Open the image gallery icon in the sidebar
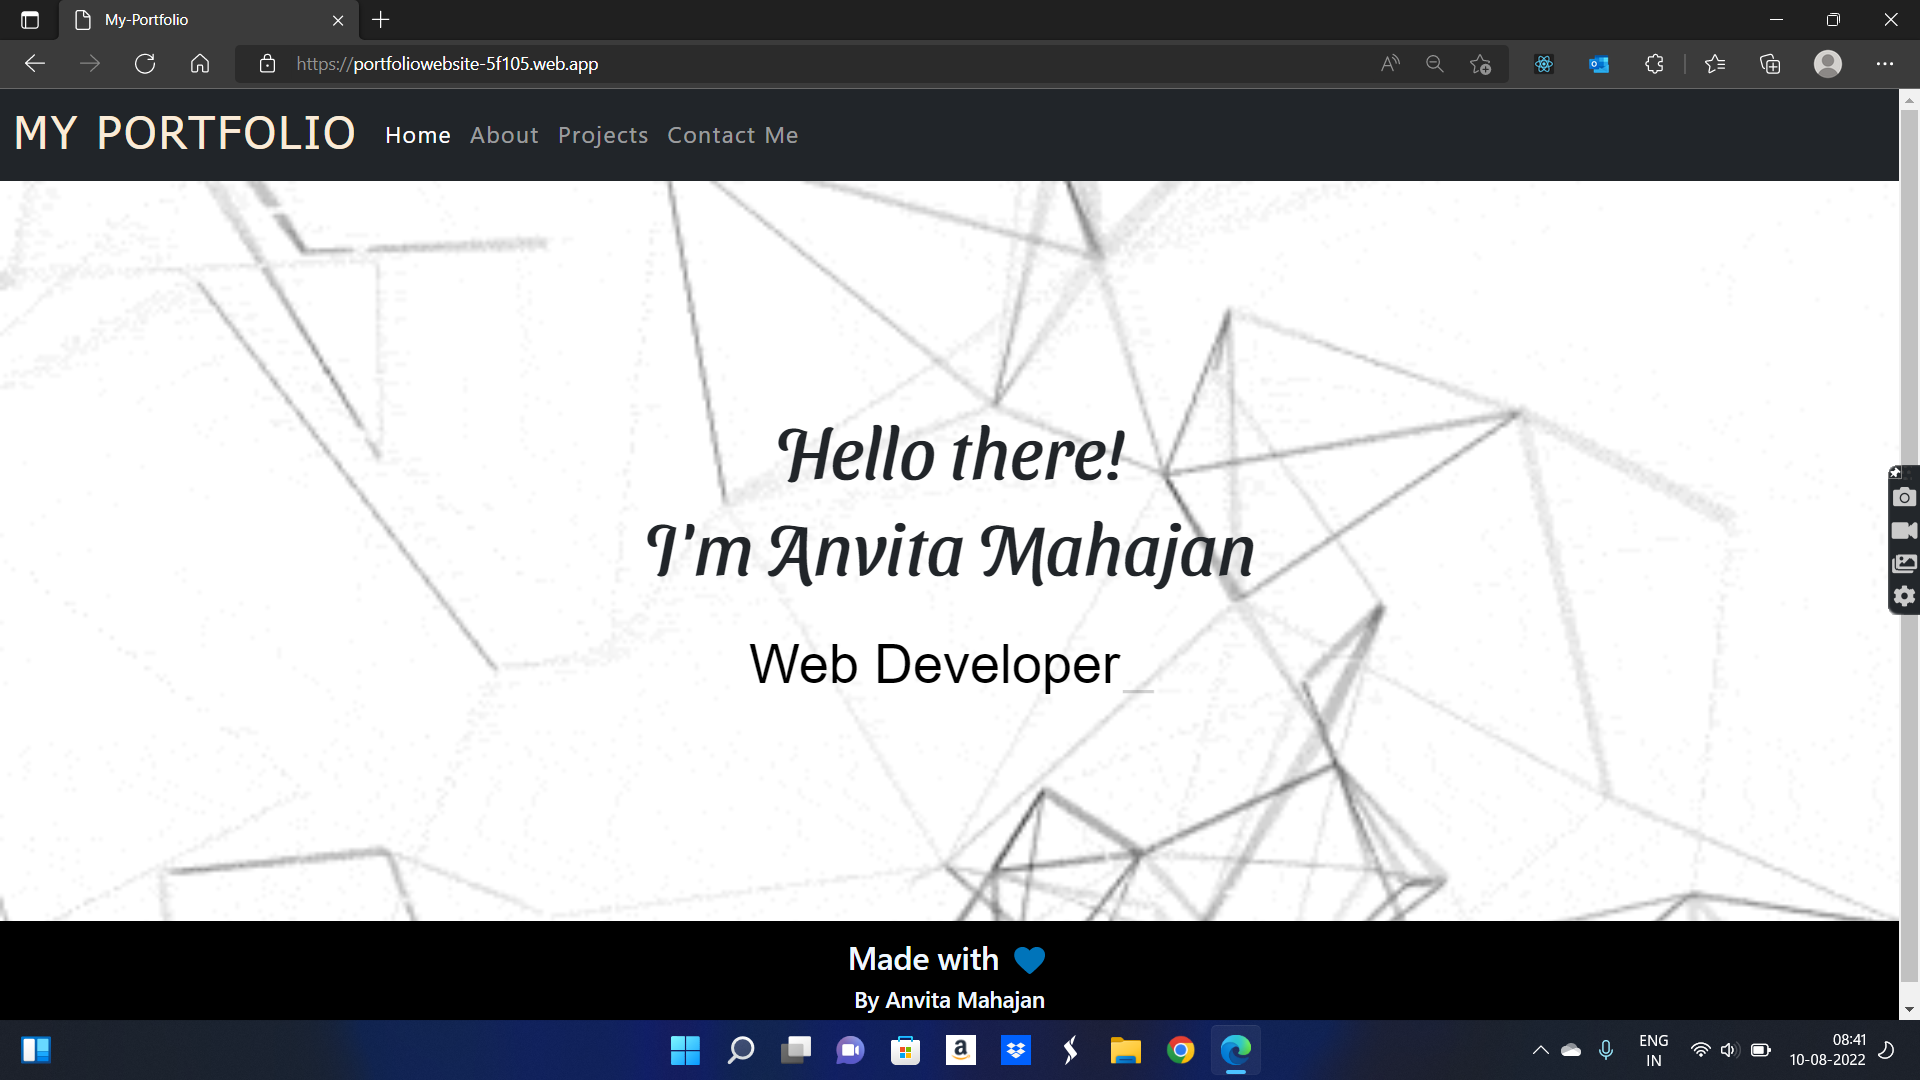 (1904, 563)
